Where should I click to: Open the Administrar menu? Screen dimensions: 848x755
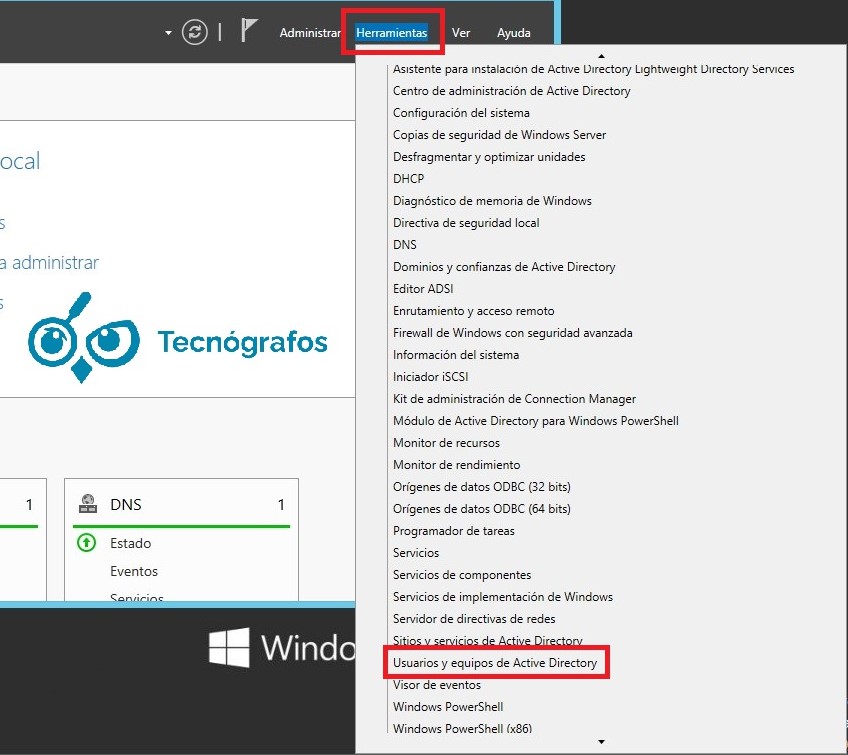(x=310, y=33)
